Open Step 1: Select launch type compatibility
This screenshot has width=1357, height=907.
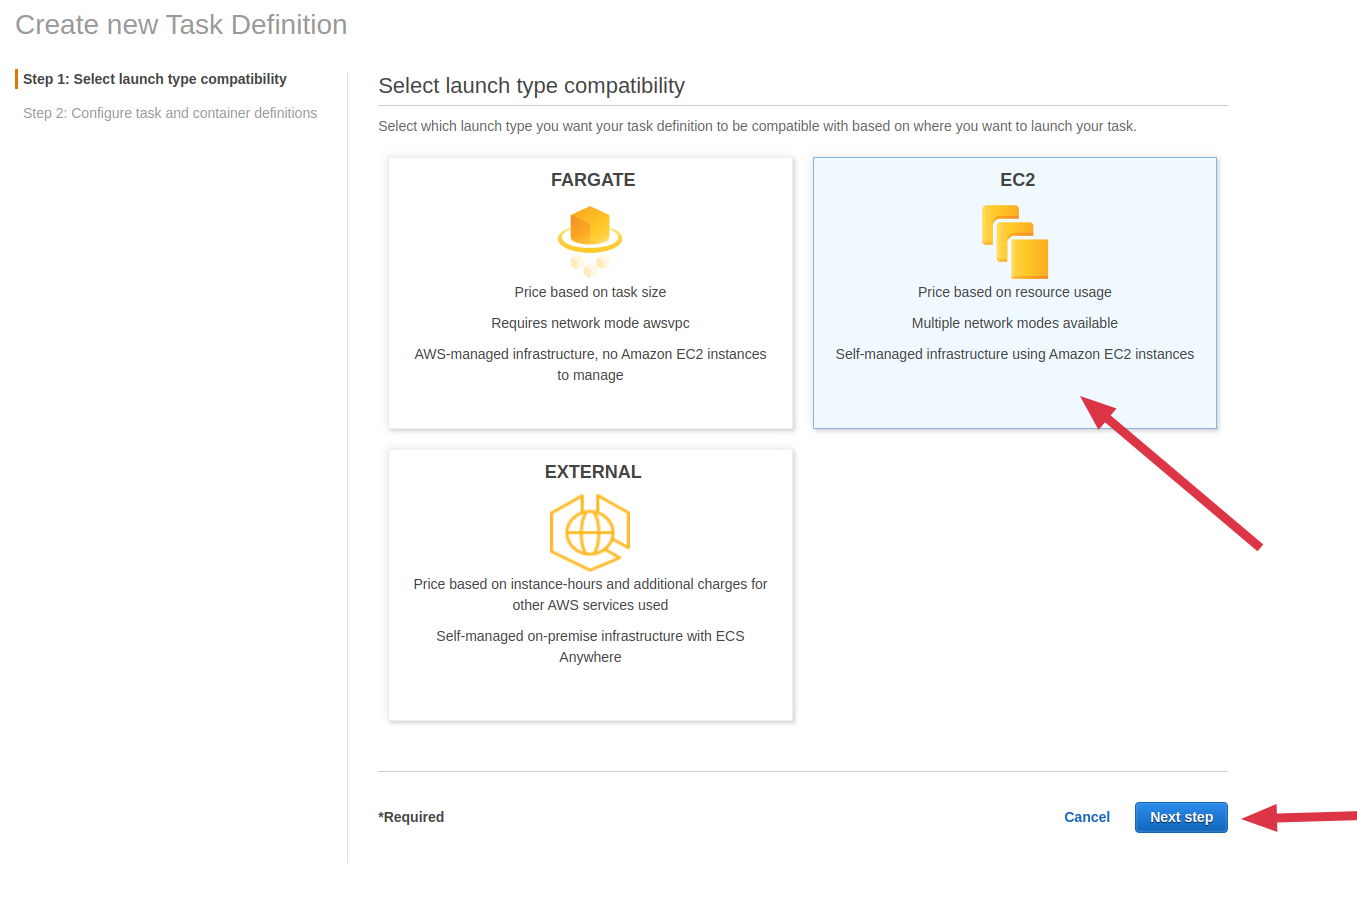coord(155,79)
